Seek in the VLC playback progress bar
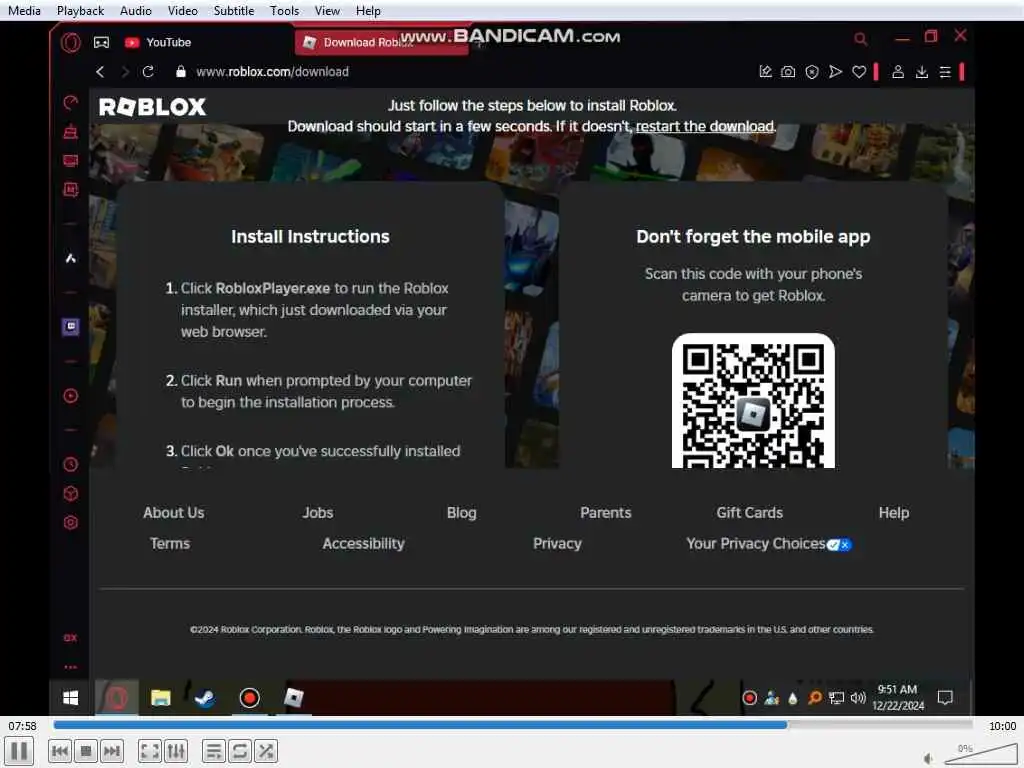1024x768 pixels. point(513,724)
